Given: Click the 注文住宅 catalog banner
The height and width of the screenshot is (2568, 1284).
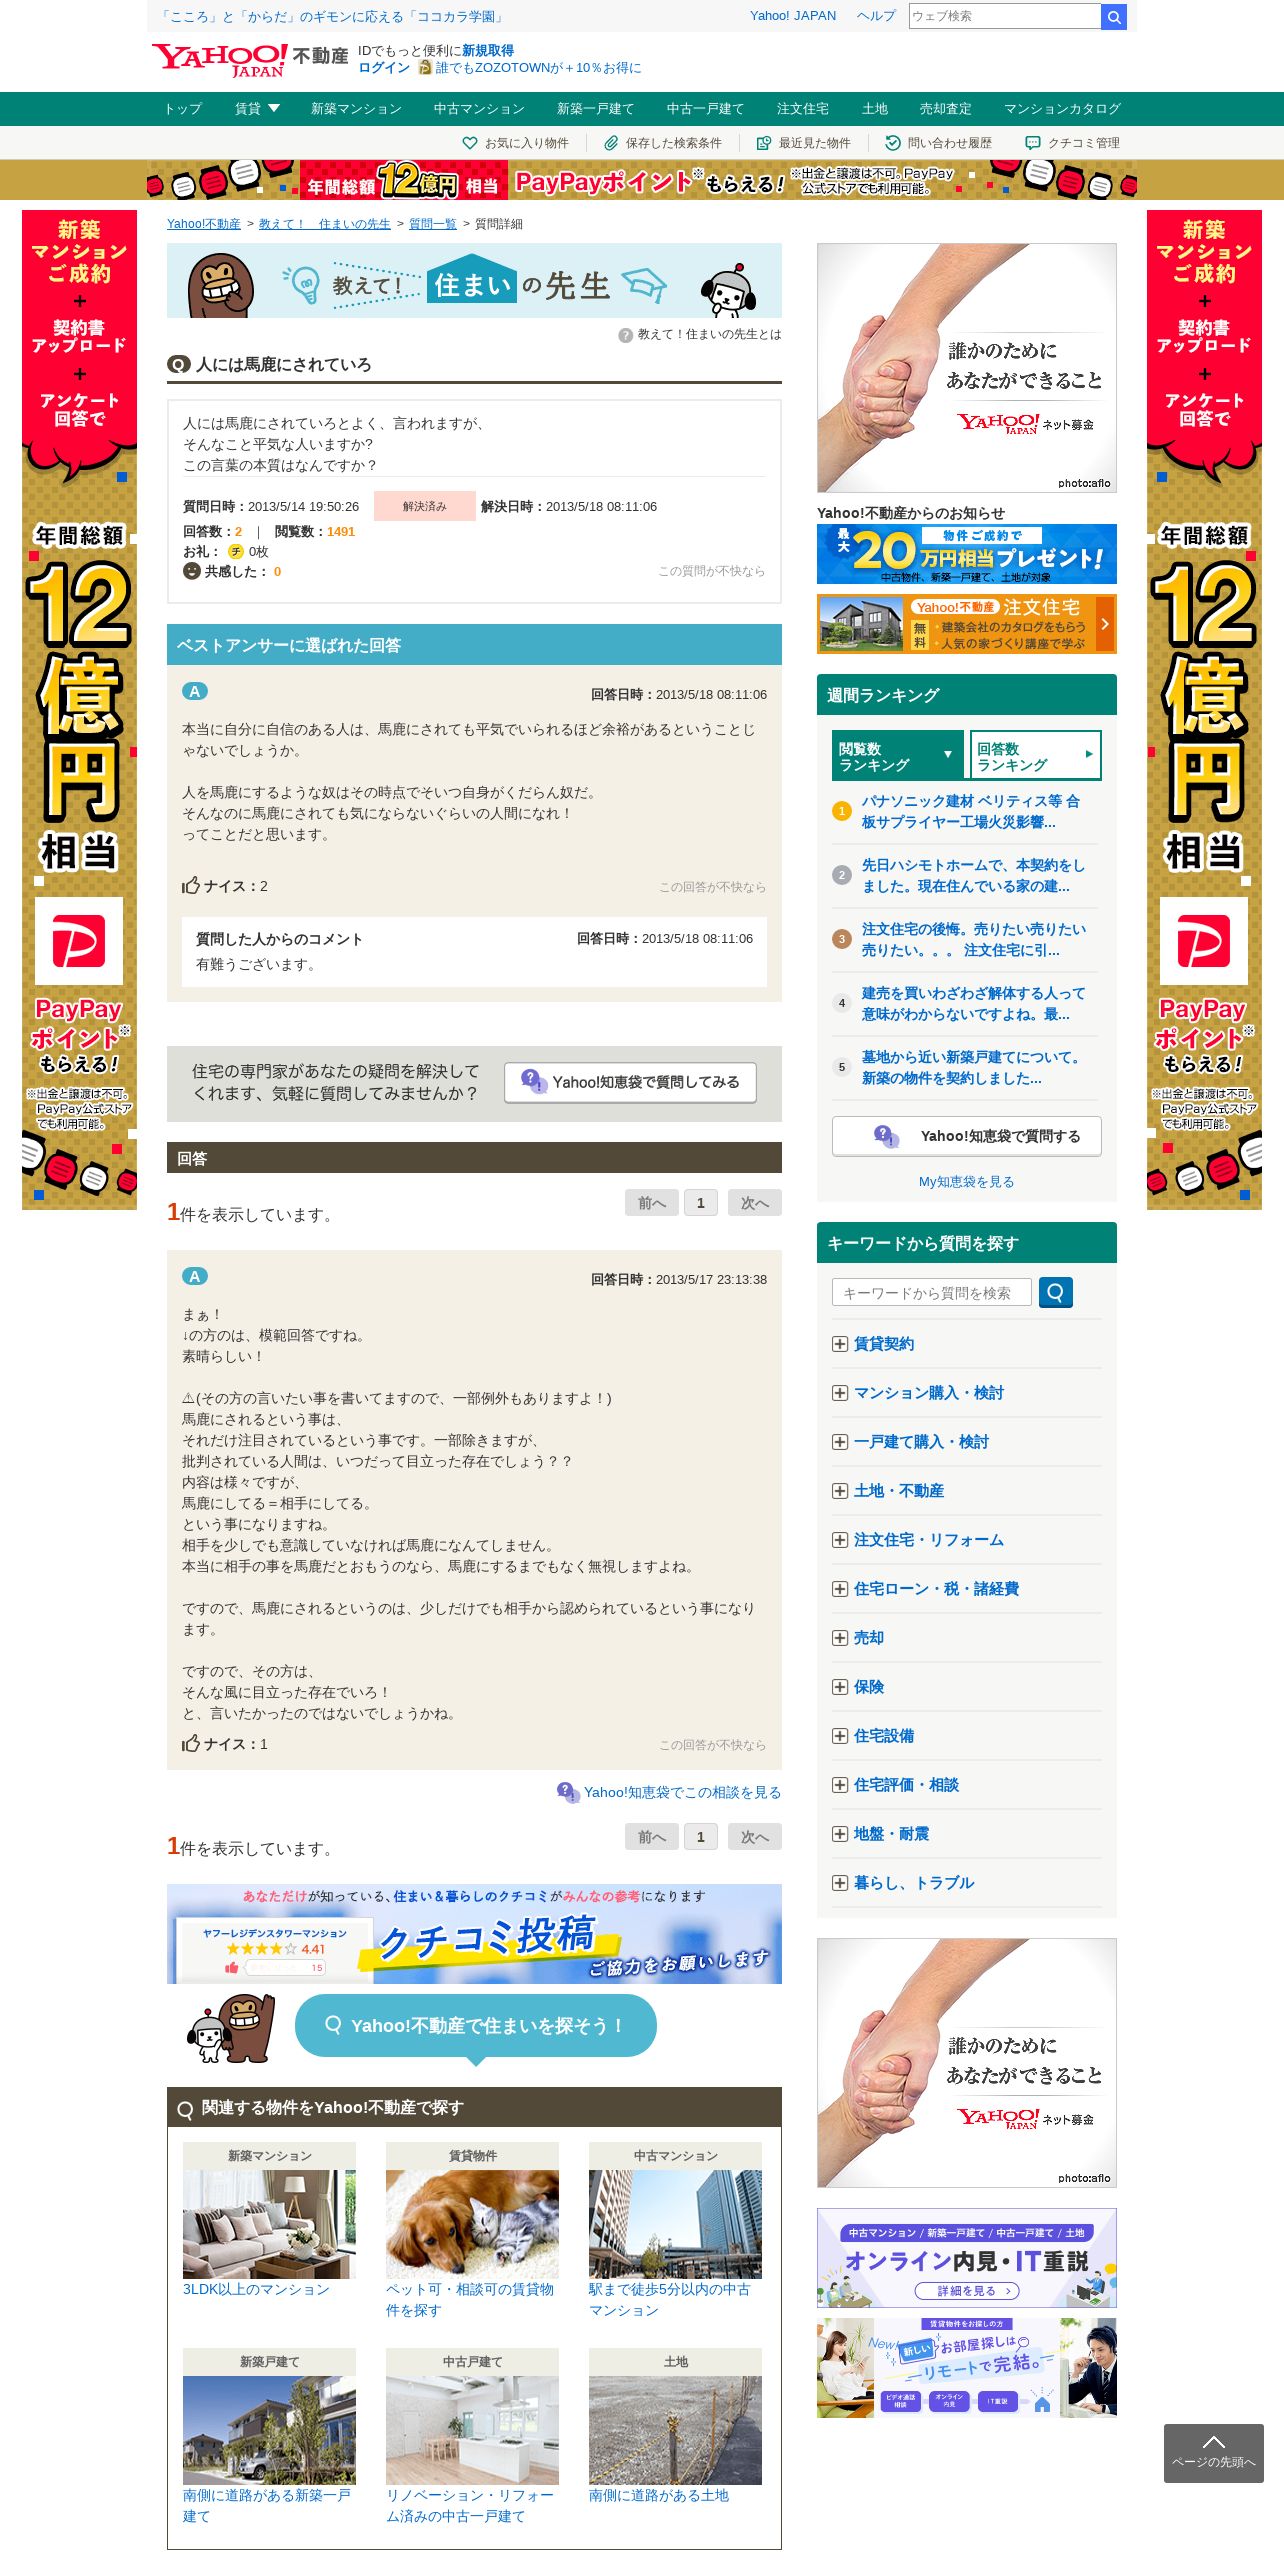Looking at the screenshot, I should [x=967, y=624].
